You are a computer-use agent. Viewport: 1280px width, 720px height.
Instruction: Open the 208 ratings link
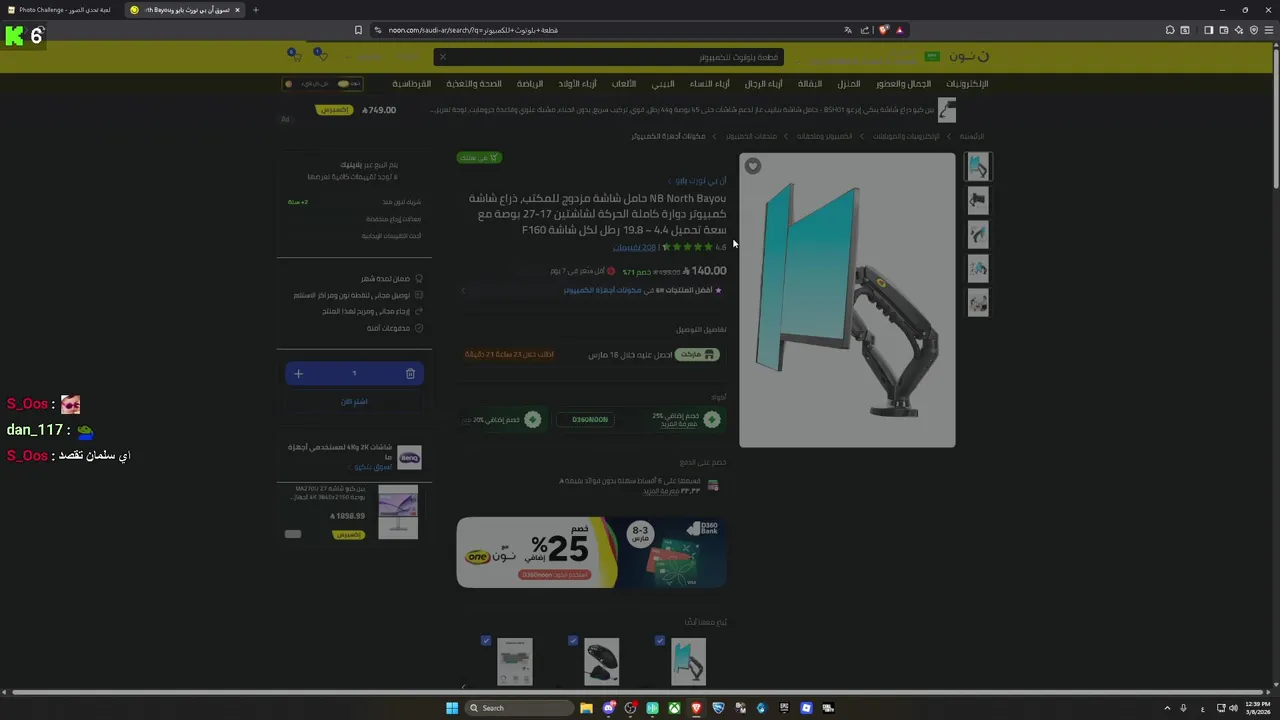coord(634,248)
